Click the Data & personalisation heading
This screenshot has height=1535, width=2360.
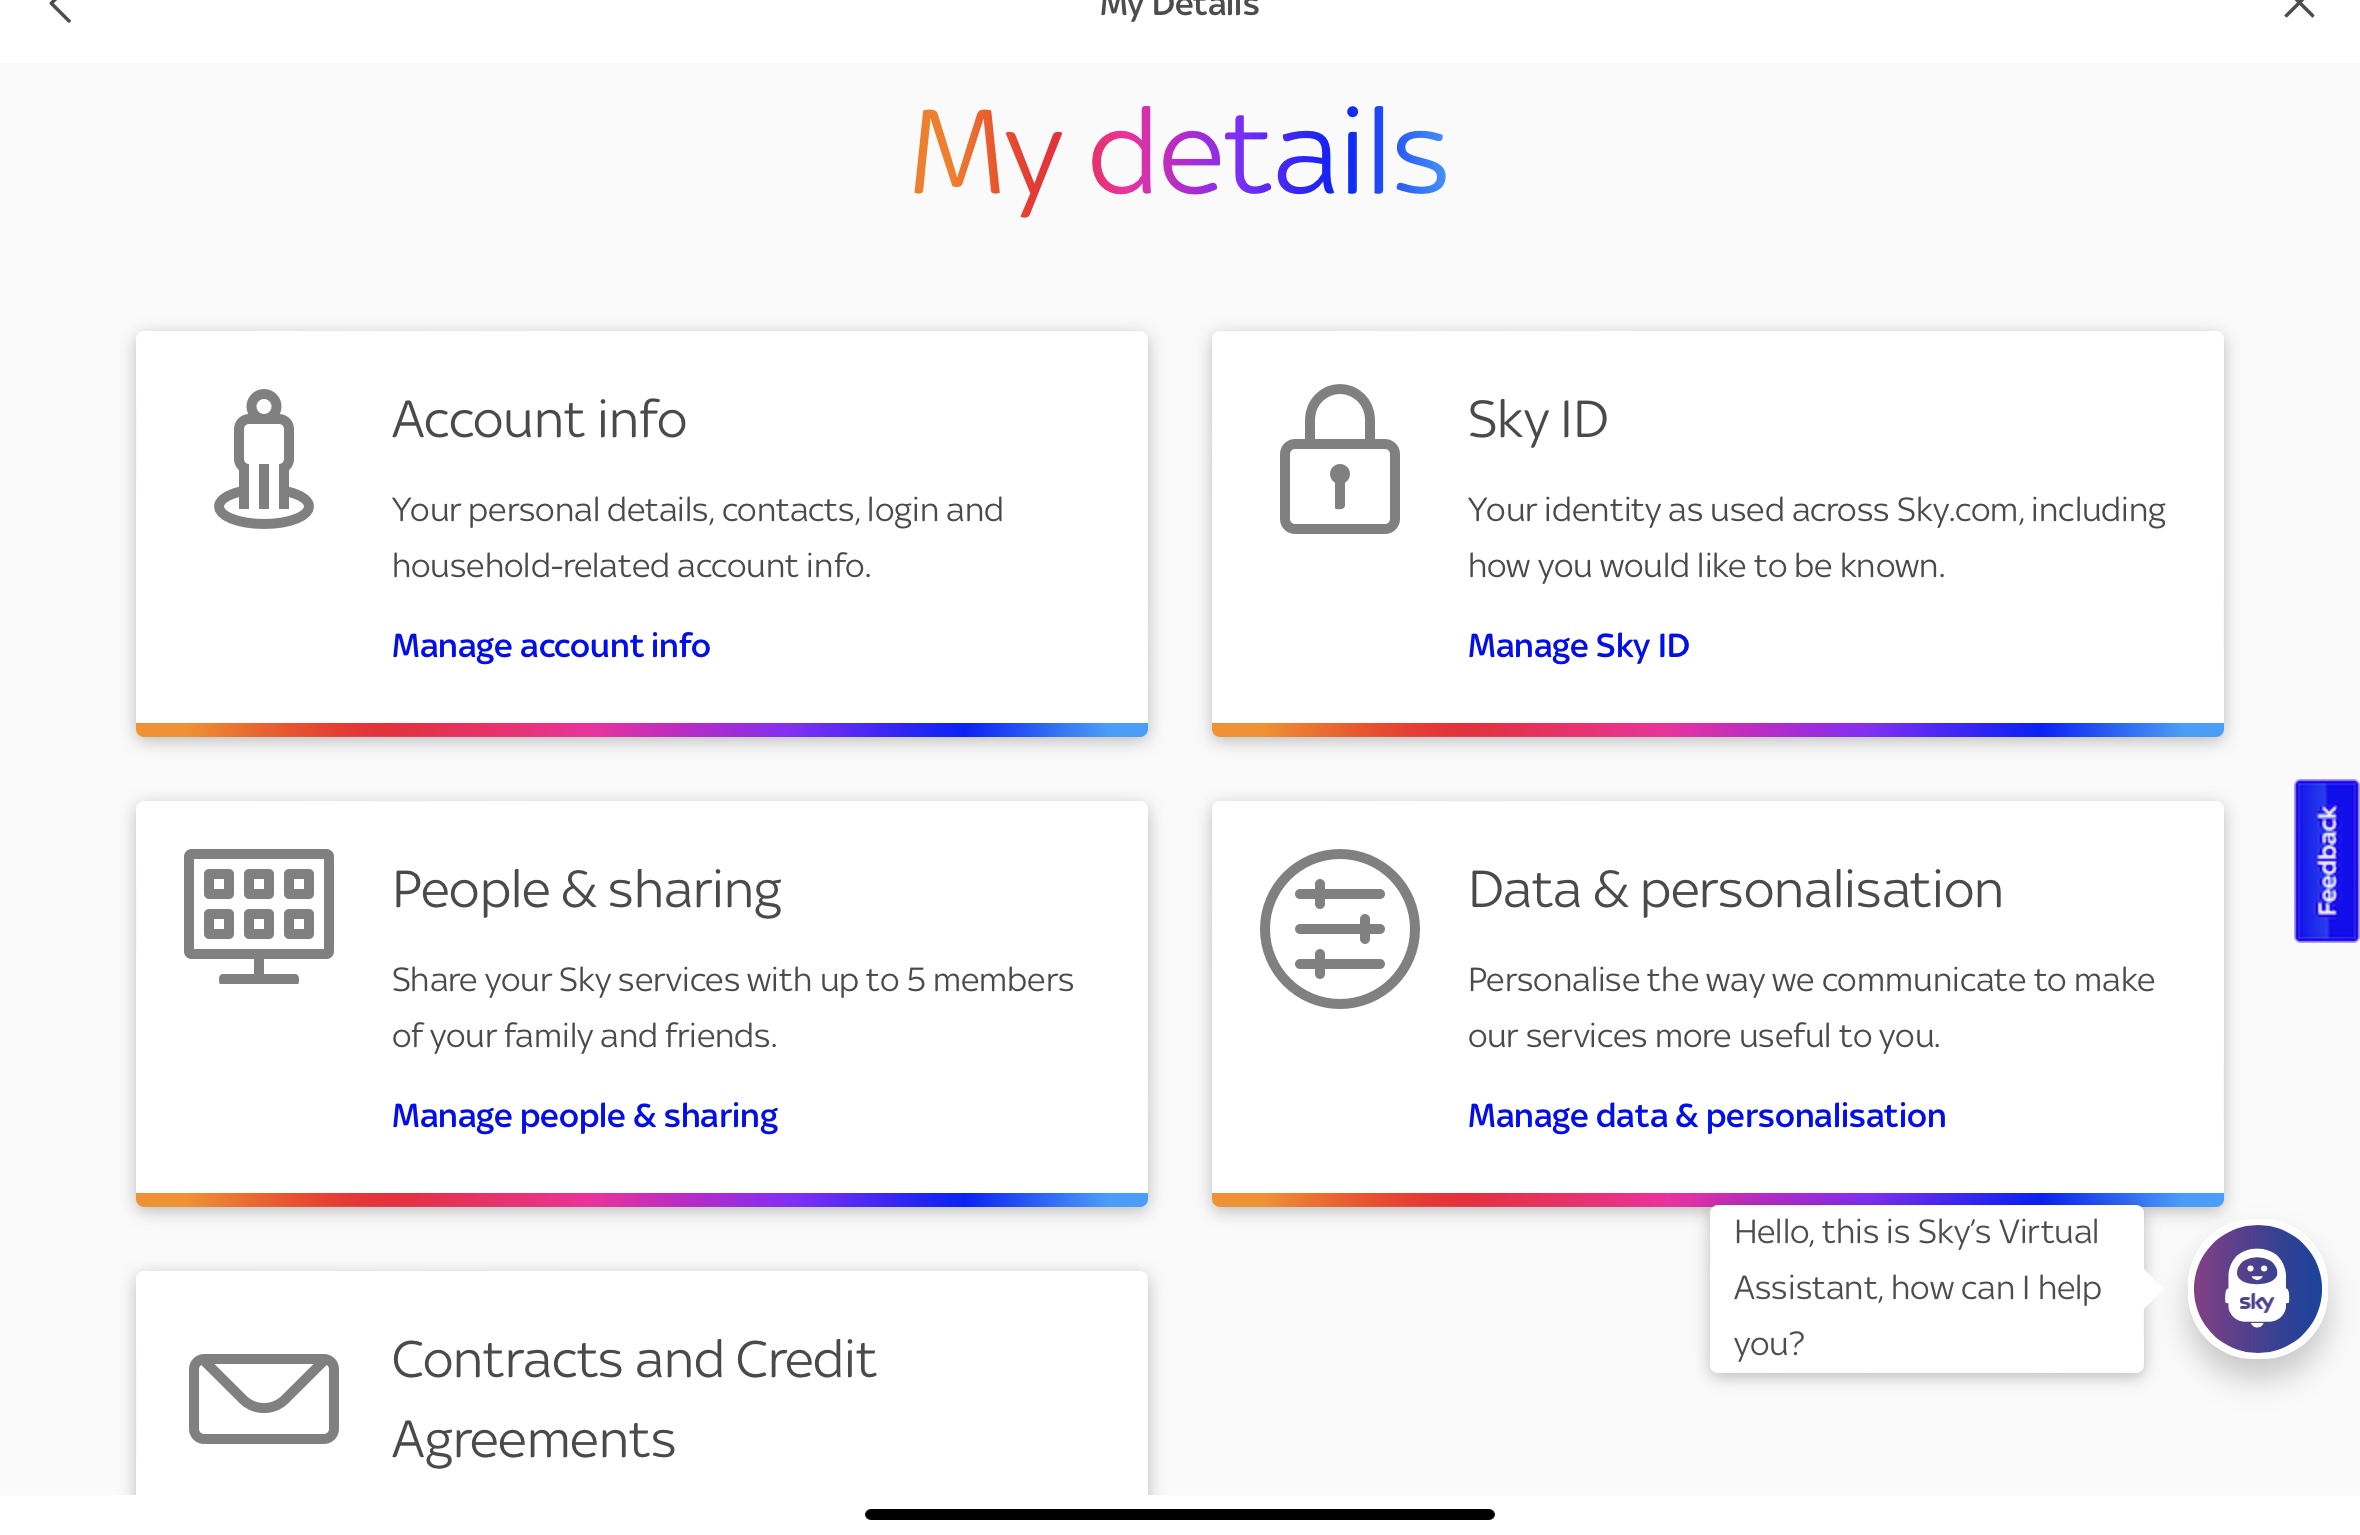point(1735,889)
